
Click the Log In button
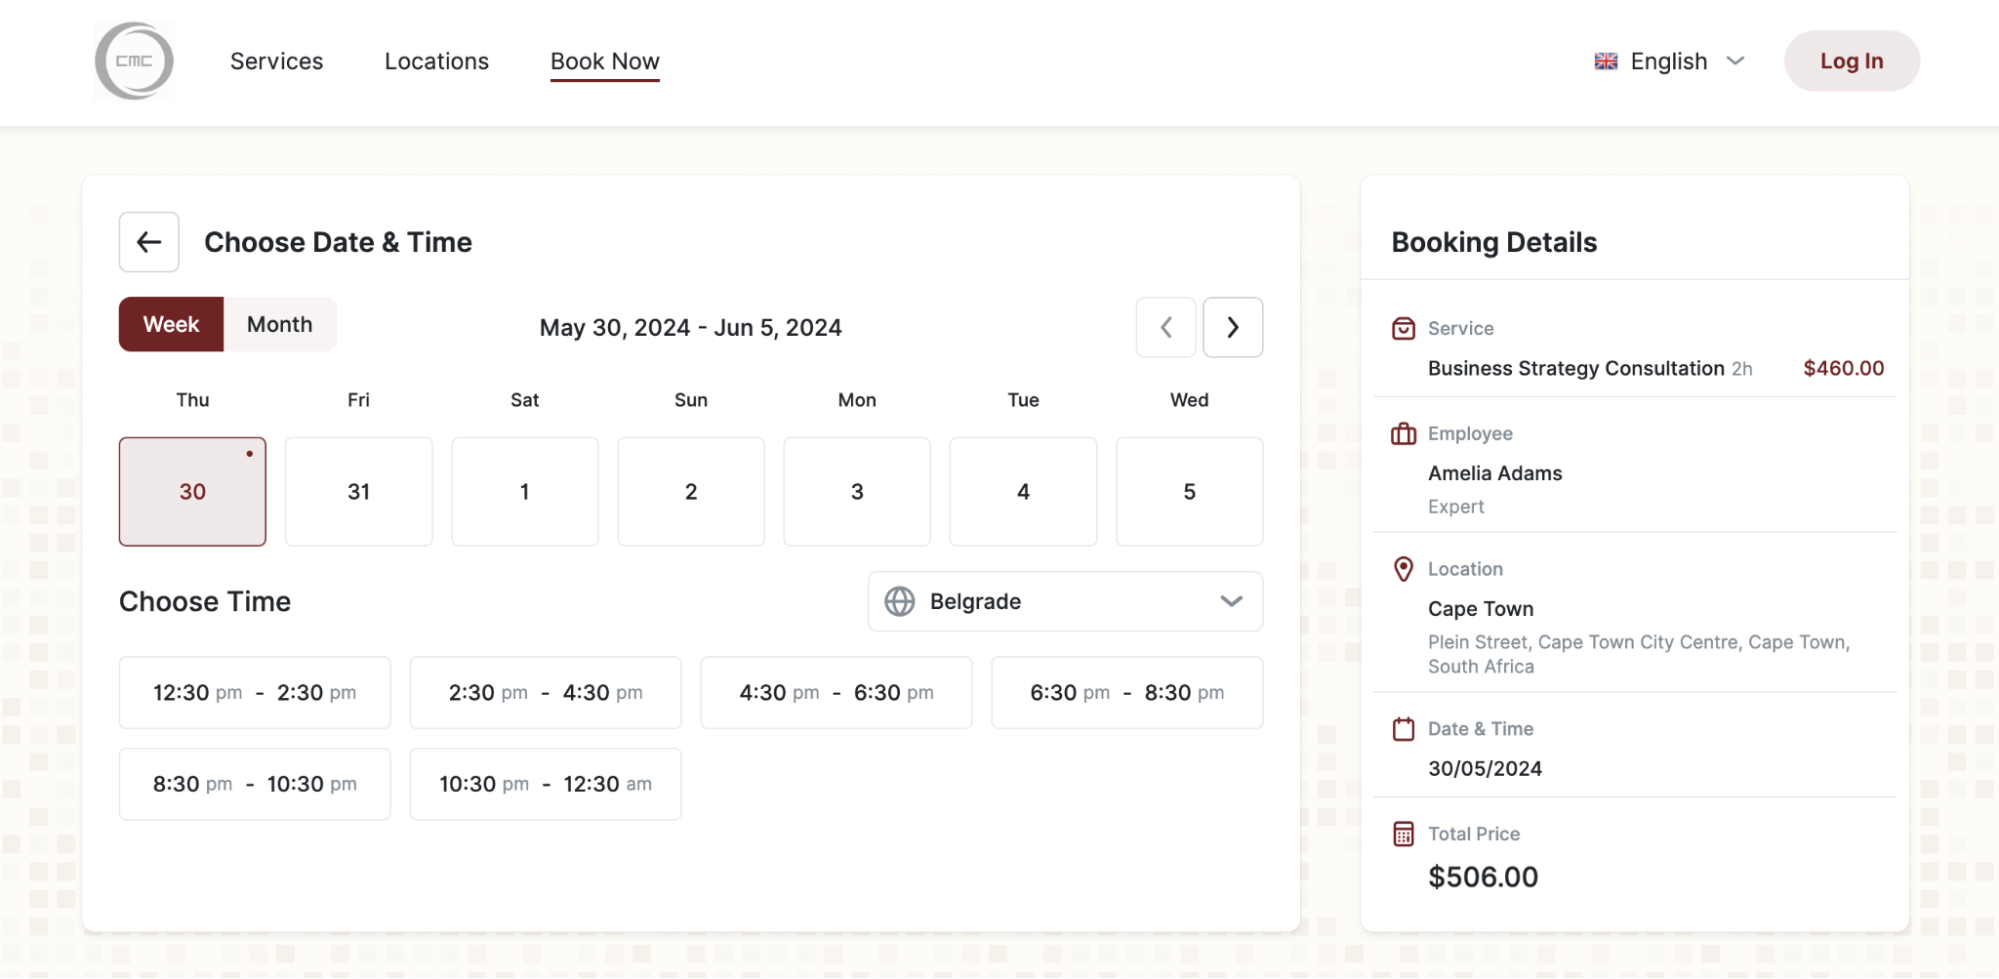pos(1852,61)
